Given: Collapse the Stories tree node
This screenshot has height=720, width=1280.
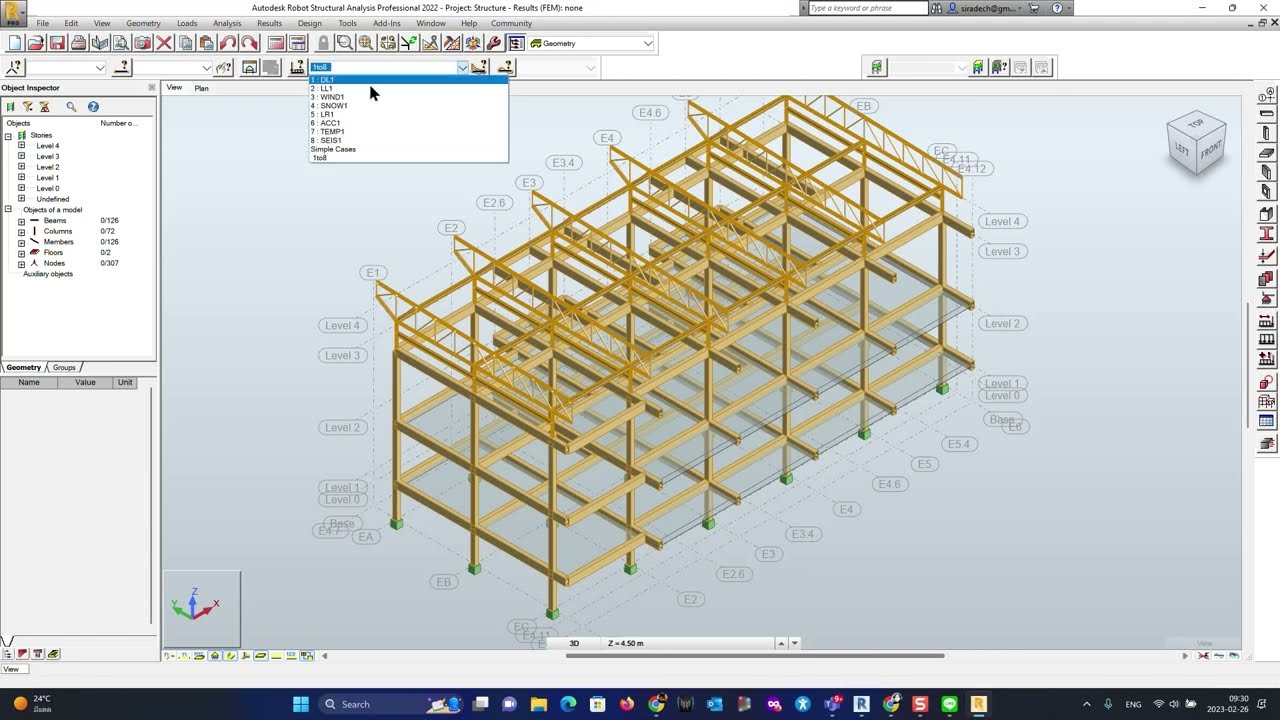Looking at the screenshot, I should (x=8, y=135).
